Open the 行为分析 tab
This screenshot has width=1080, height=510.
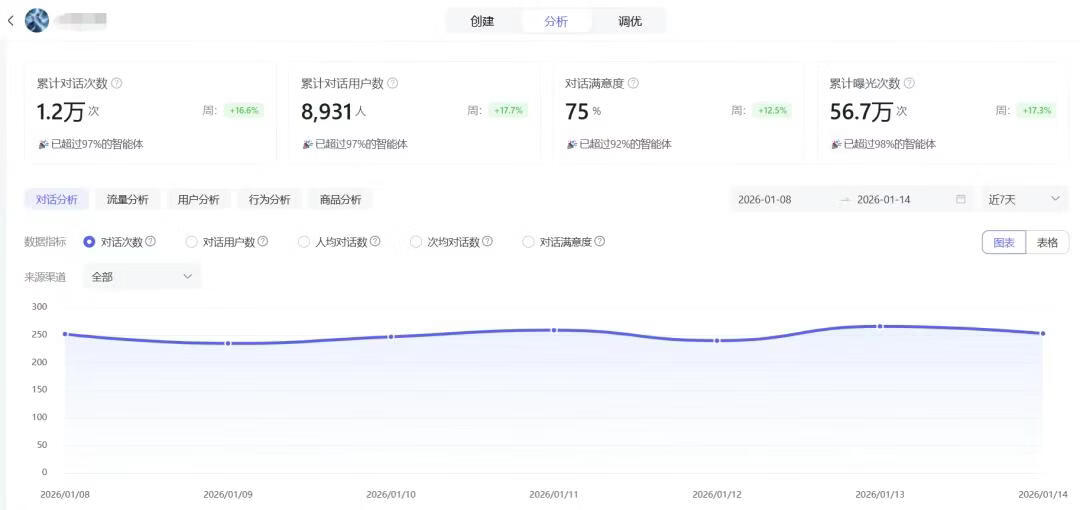[269, 200]
